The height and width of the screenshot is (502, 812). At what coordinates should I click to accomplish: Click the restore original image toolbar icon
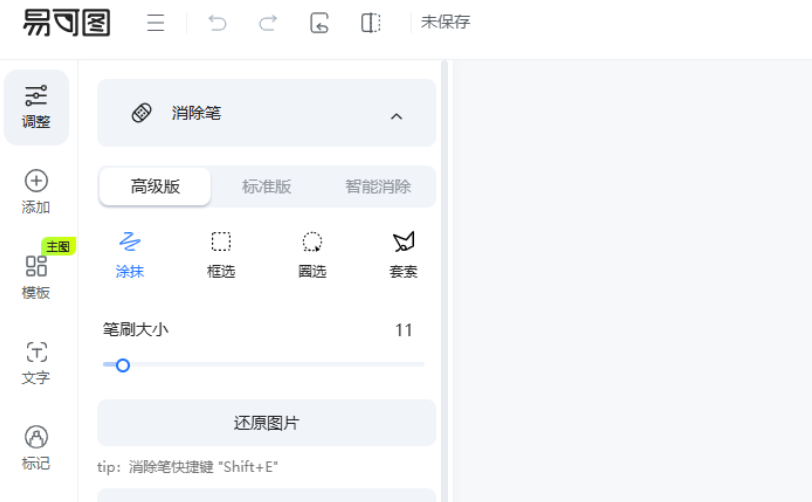[x=319, y=23]
